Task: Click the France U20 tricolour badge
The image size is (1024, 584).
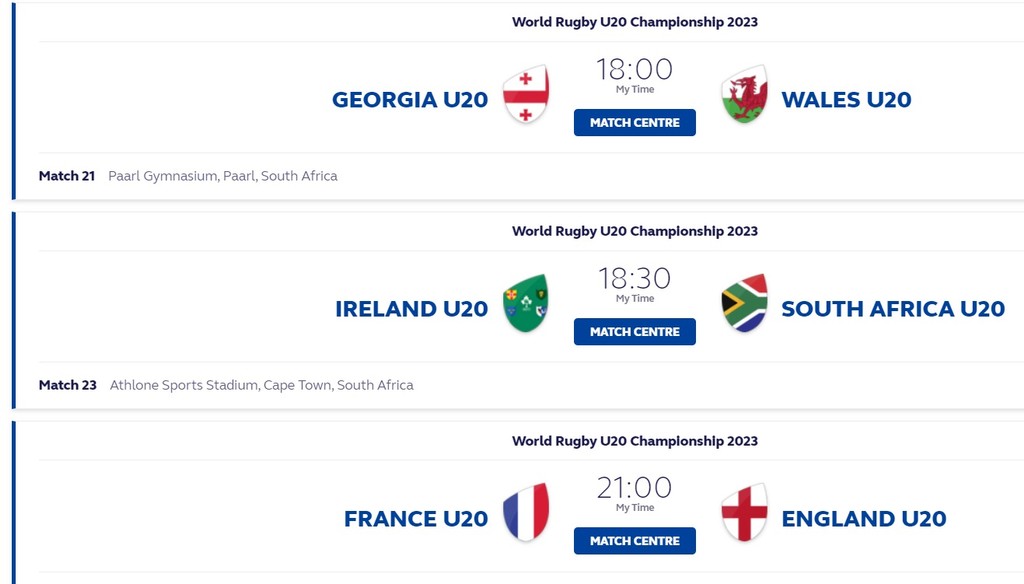Action: pyautogui.click(x=526, y=513)
